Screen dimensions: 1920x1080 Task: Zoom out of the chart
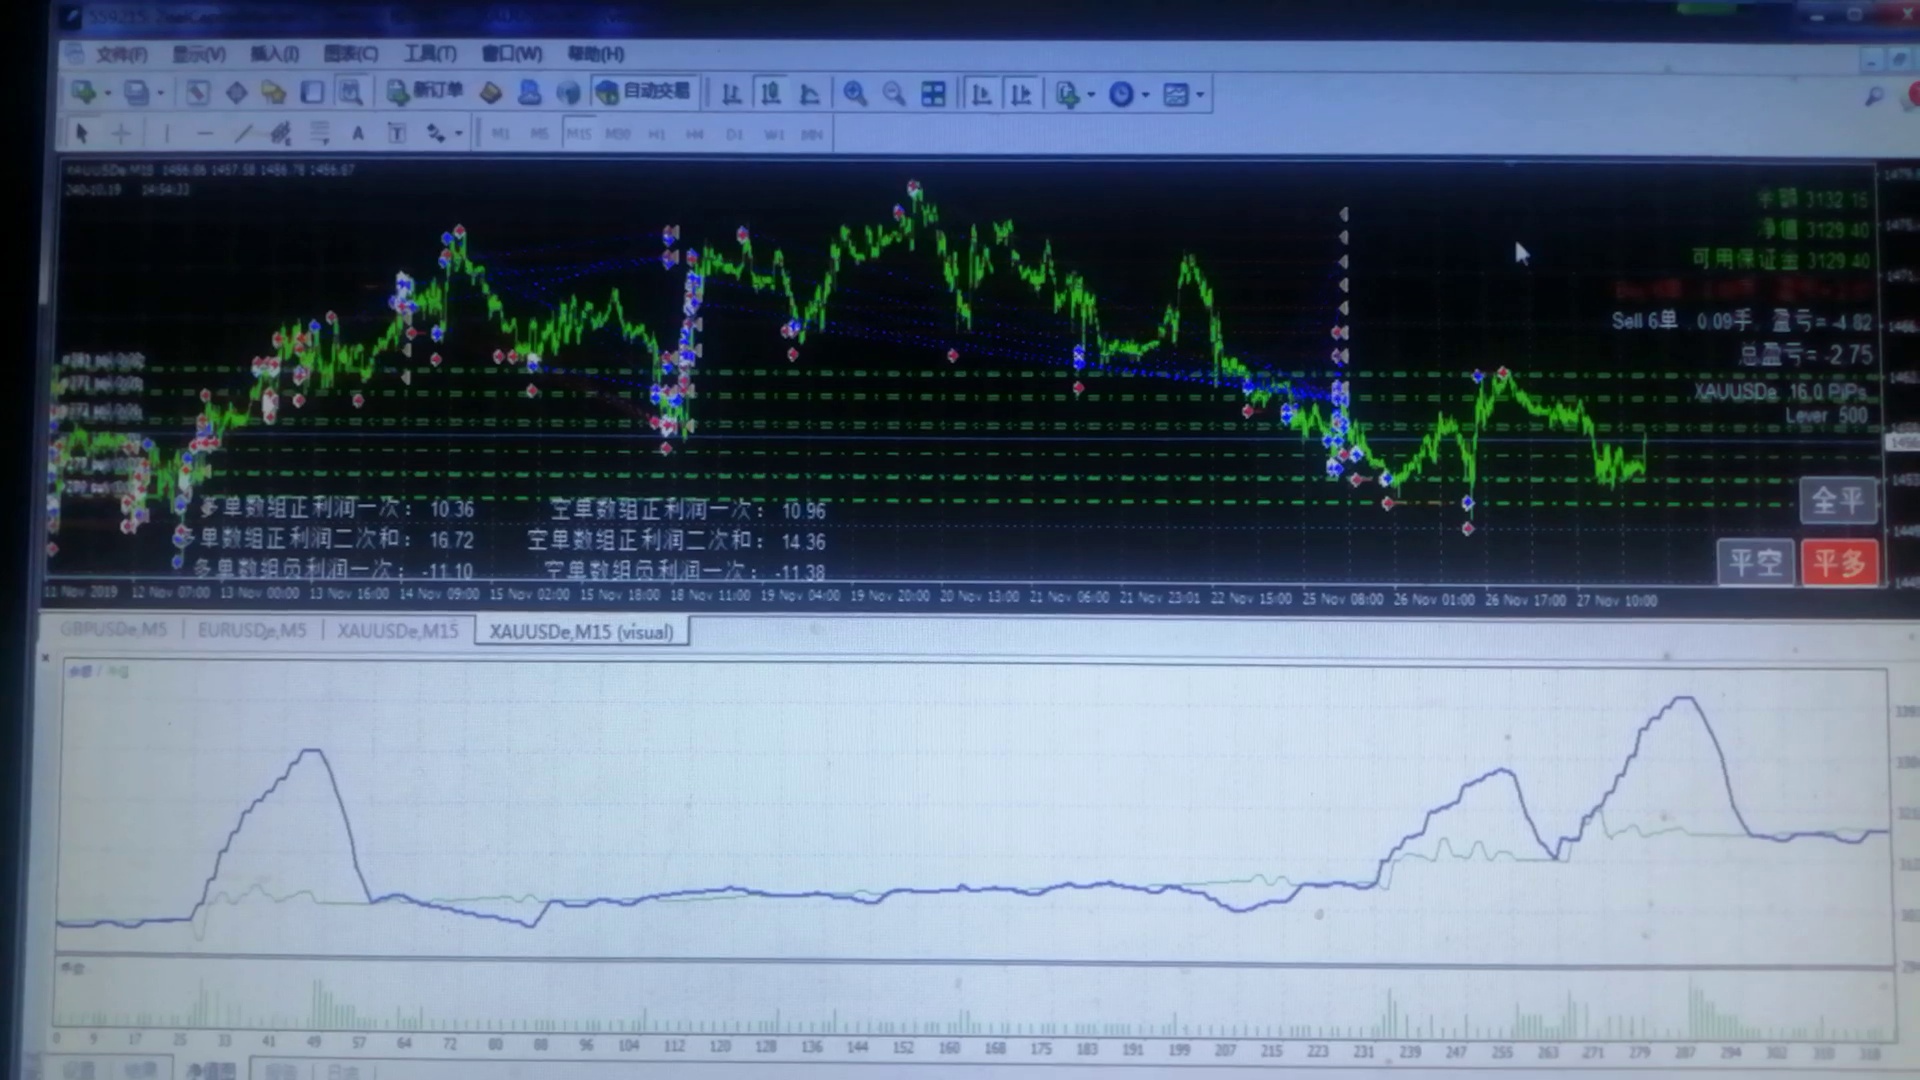894,94
